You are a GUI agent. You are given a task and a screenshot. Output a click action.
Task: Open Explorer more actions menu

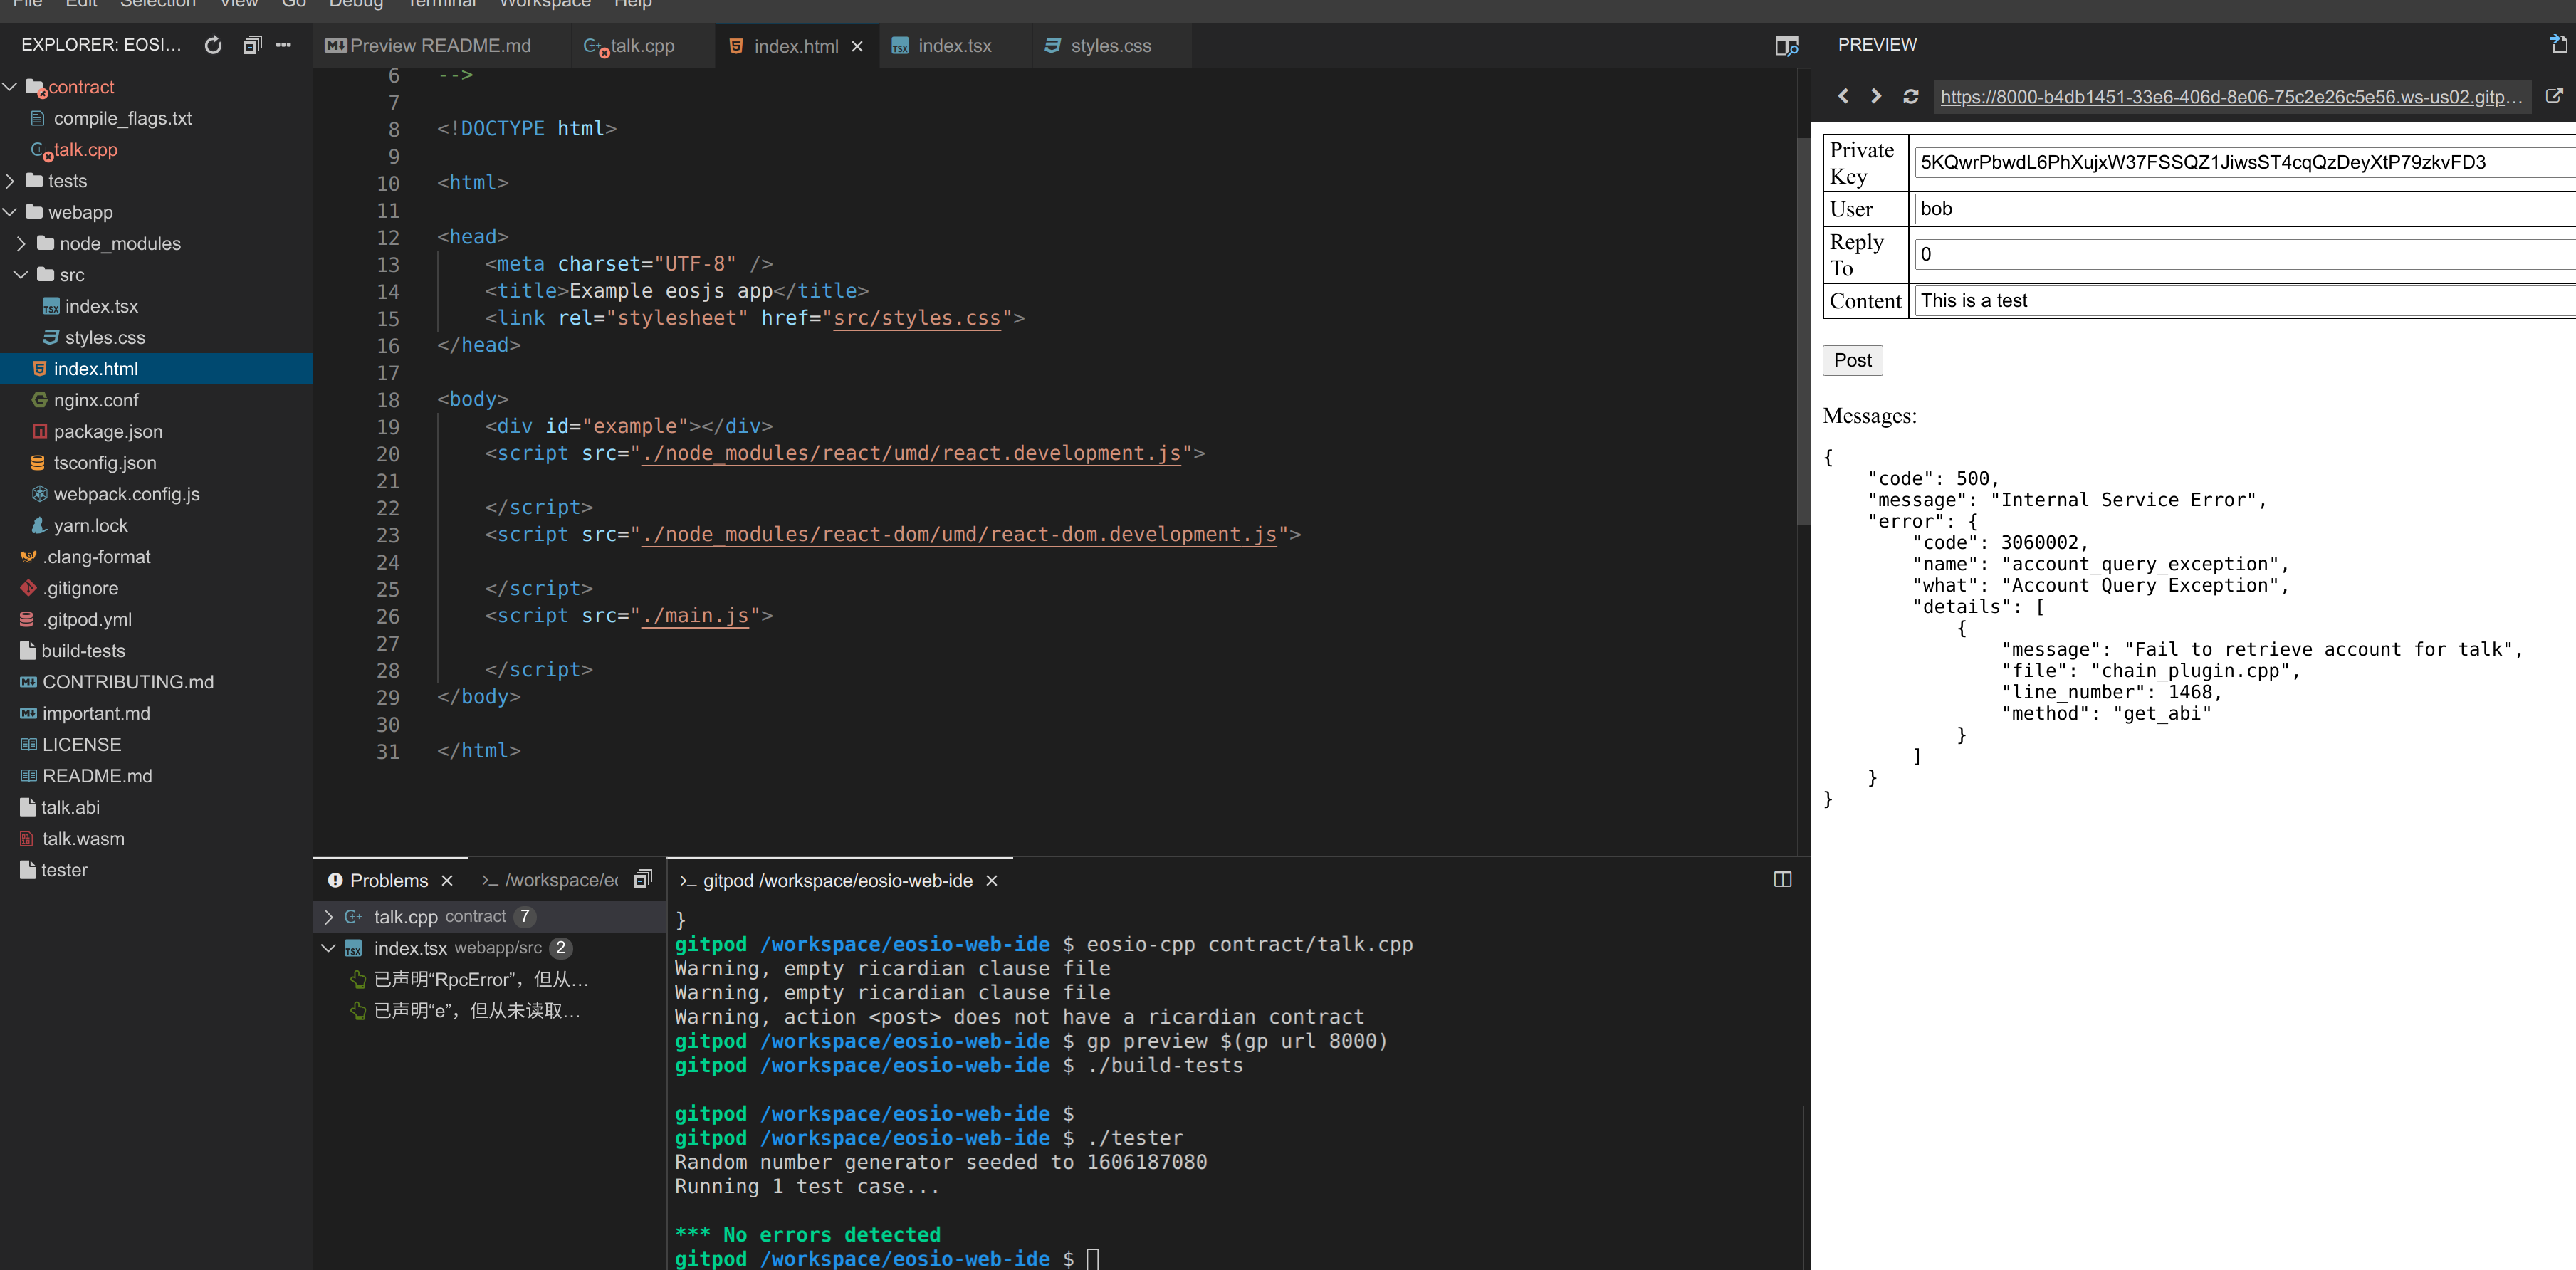point(284,45)
